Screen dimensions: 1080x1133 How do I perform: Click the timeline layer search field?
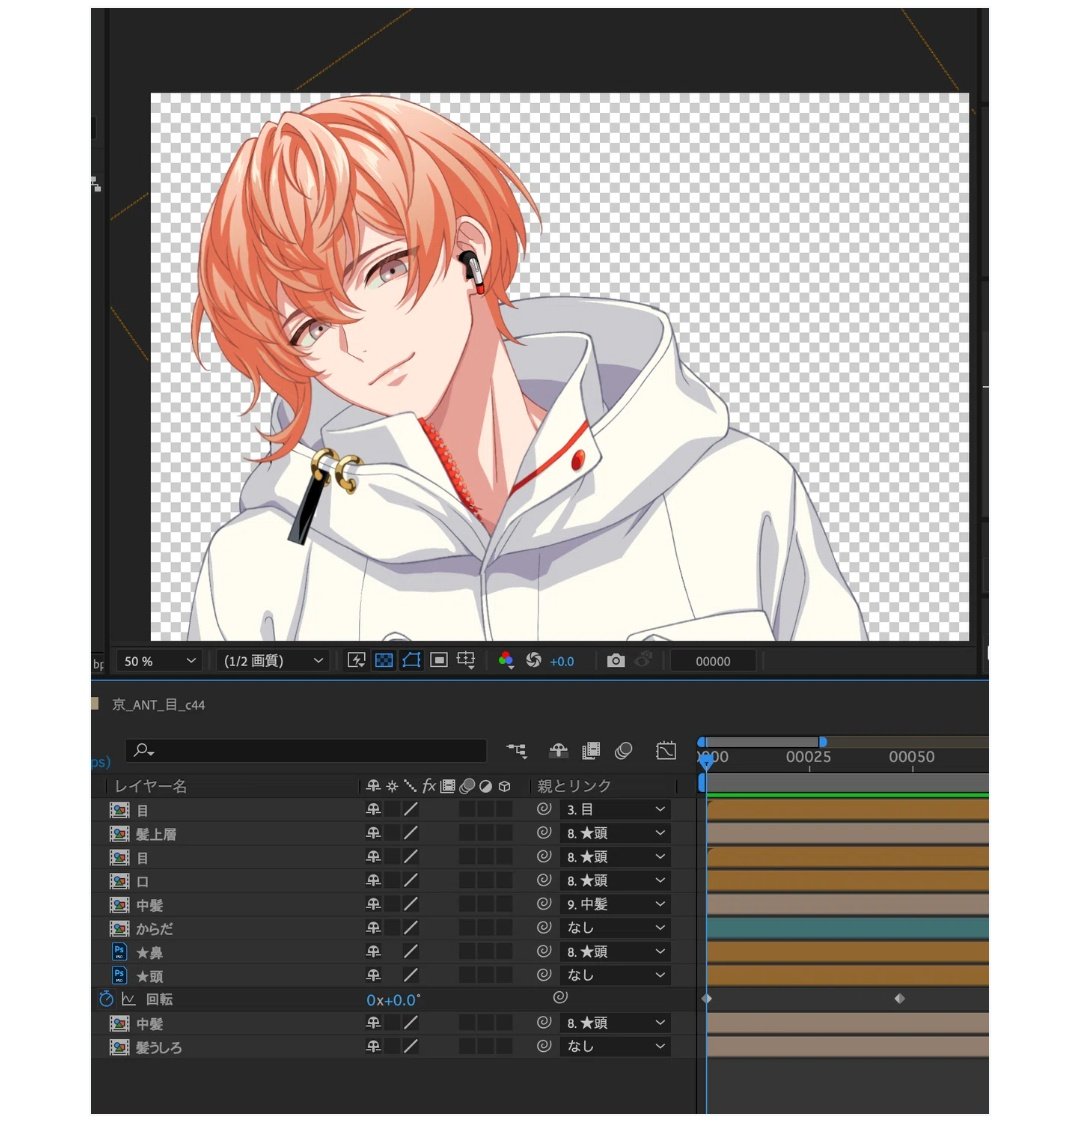(x=306, y=750)
